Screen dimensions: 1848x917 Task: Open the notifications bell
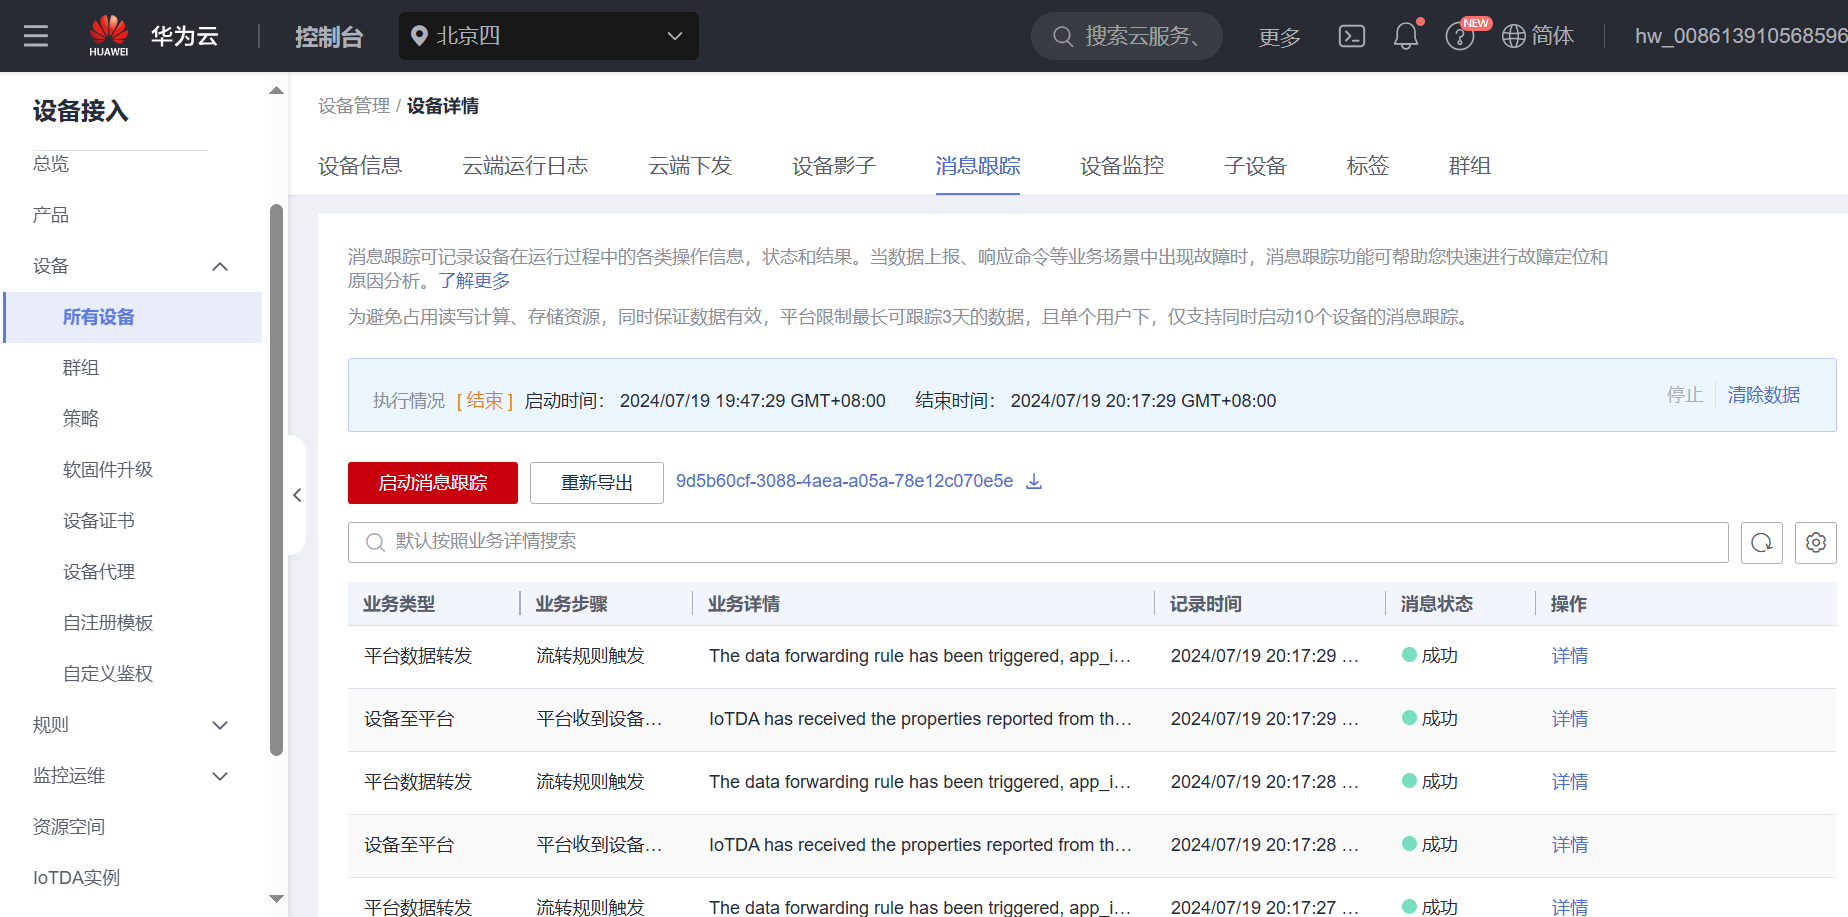point(1406,36)
